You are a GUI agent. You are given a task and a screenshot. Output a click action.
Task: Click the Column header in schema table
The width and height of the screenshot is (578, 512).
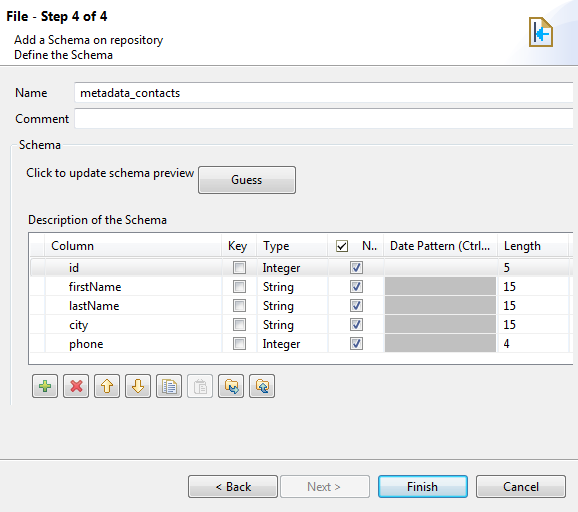coord(133,246)
